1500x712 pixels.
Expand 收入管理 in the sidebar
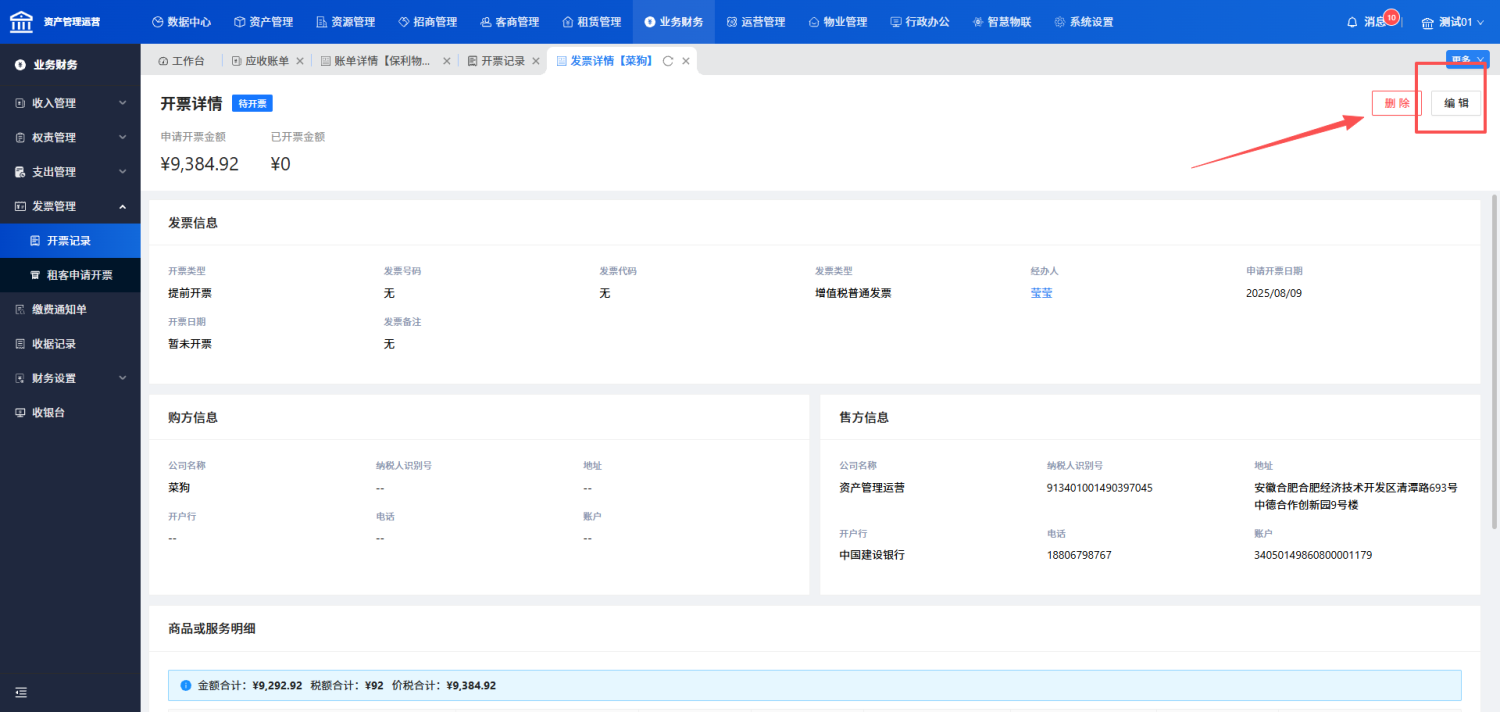[70, 103]
